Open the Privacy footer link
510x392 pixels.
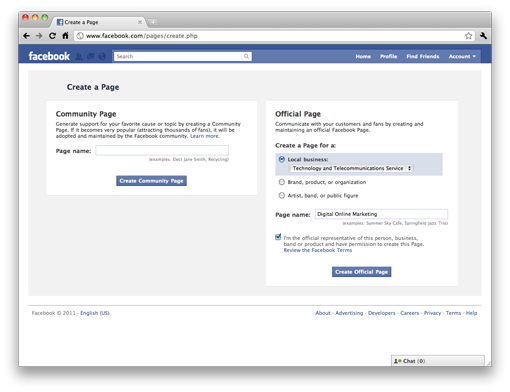click(x=432, y=313)
